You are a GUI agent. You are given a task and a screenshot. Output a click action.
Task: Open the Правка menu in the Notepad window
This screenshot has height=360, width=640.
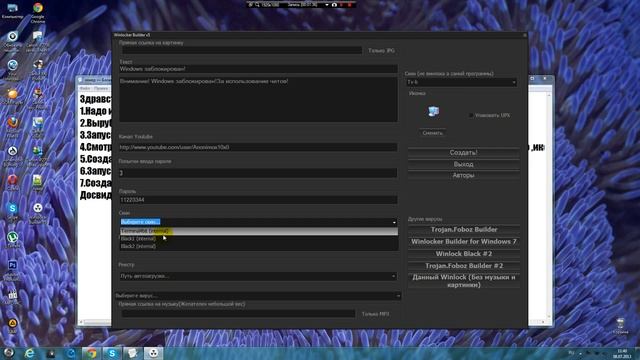[x=100, y=88]
